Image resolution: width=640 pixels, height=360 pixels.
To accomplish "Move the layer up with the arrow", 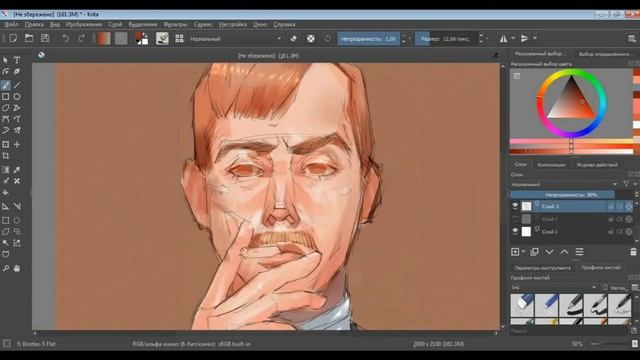I will tap(564, 252).
